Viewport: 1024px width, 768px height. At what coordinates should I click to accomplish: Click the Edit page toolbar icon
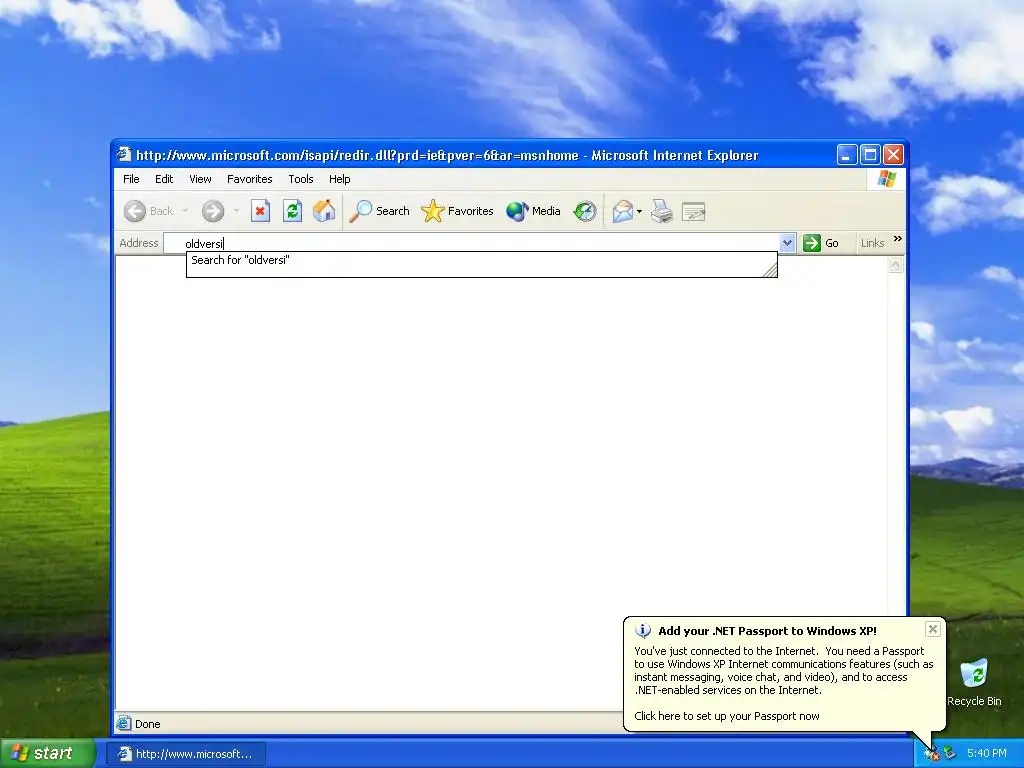694,212
